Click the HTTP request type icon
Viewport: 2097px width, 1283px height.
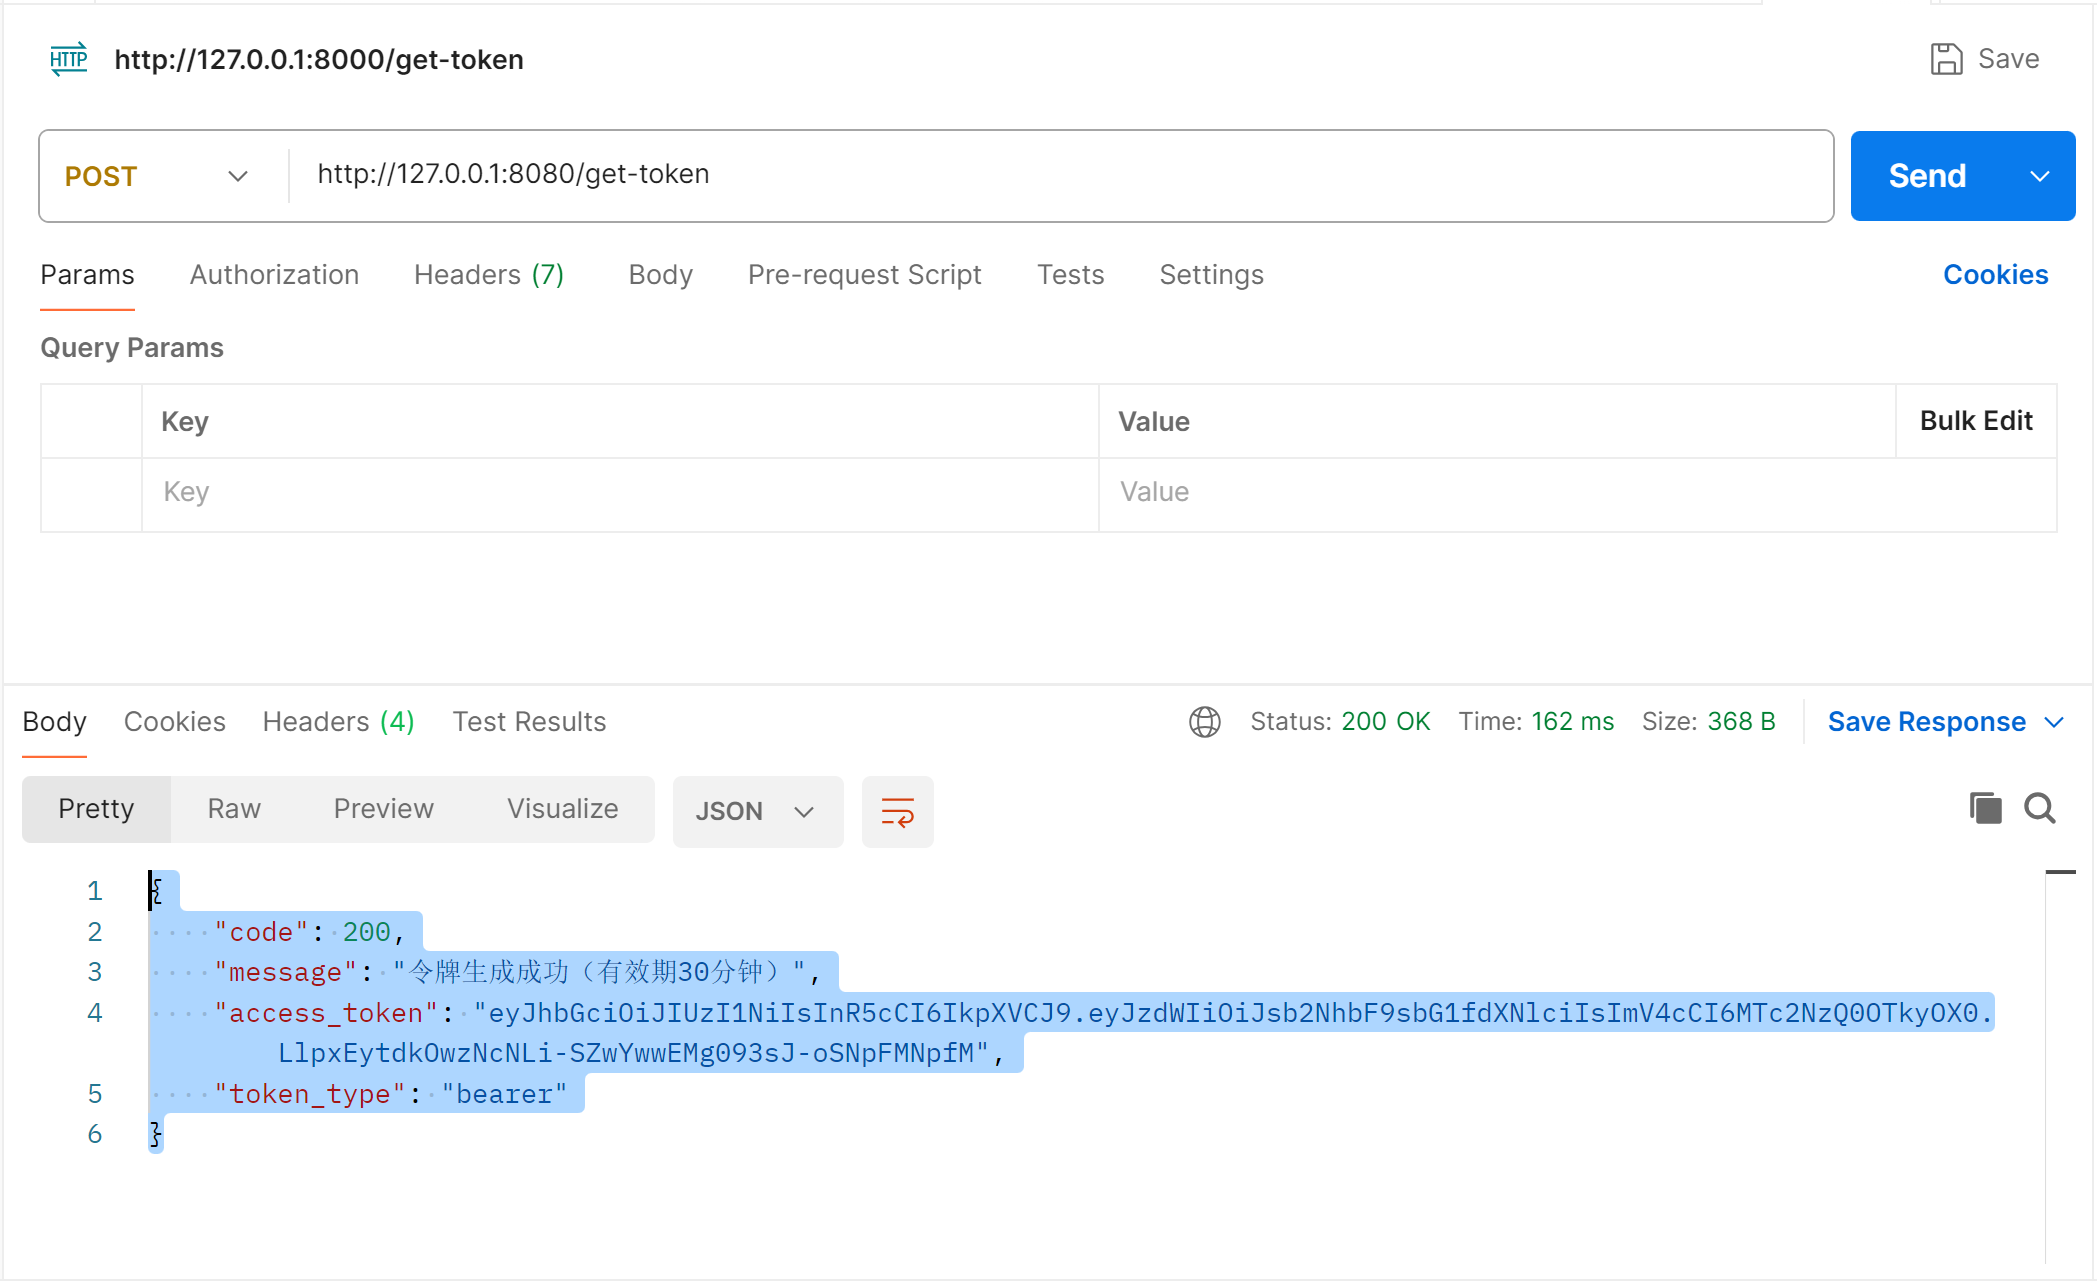[68, 59]
